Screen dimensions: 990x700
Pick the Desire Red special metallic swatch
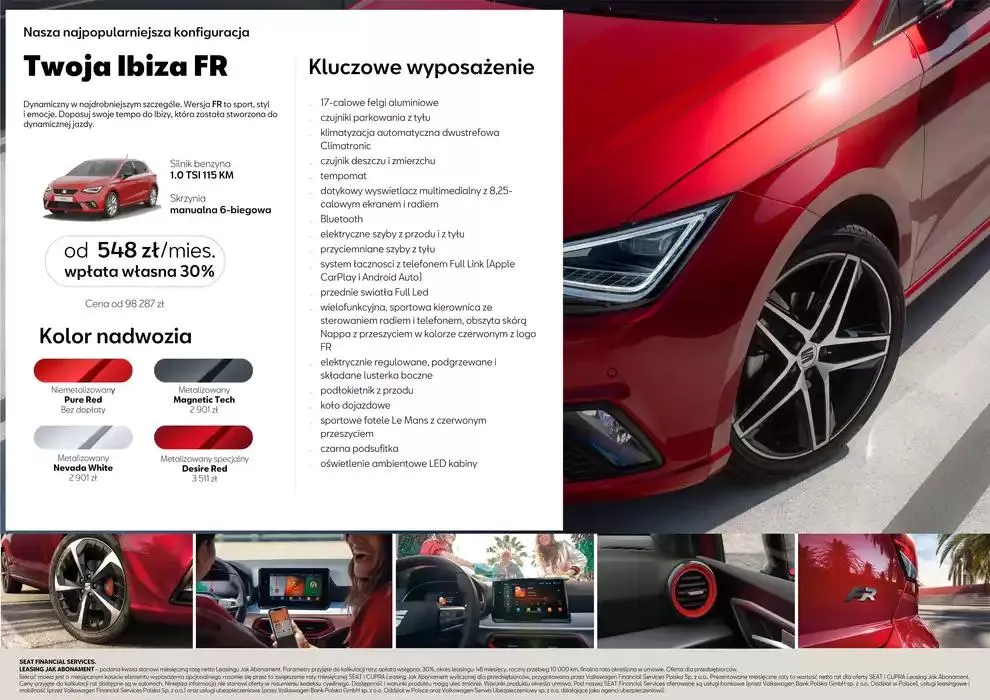tap(203, 438)
